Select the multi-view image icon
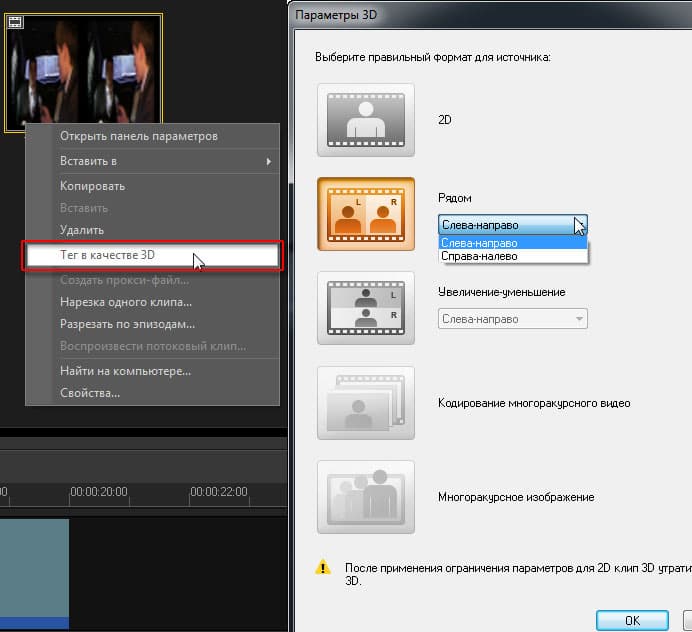Screen dimensions: 692x632 point(365,497)
